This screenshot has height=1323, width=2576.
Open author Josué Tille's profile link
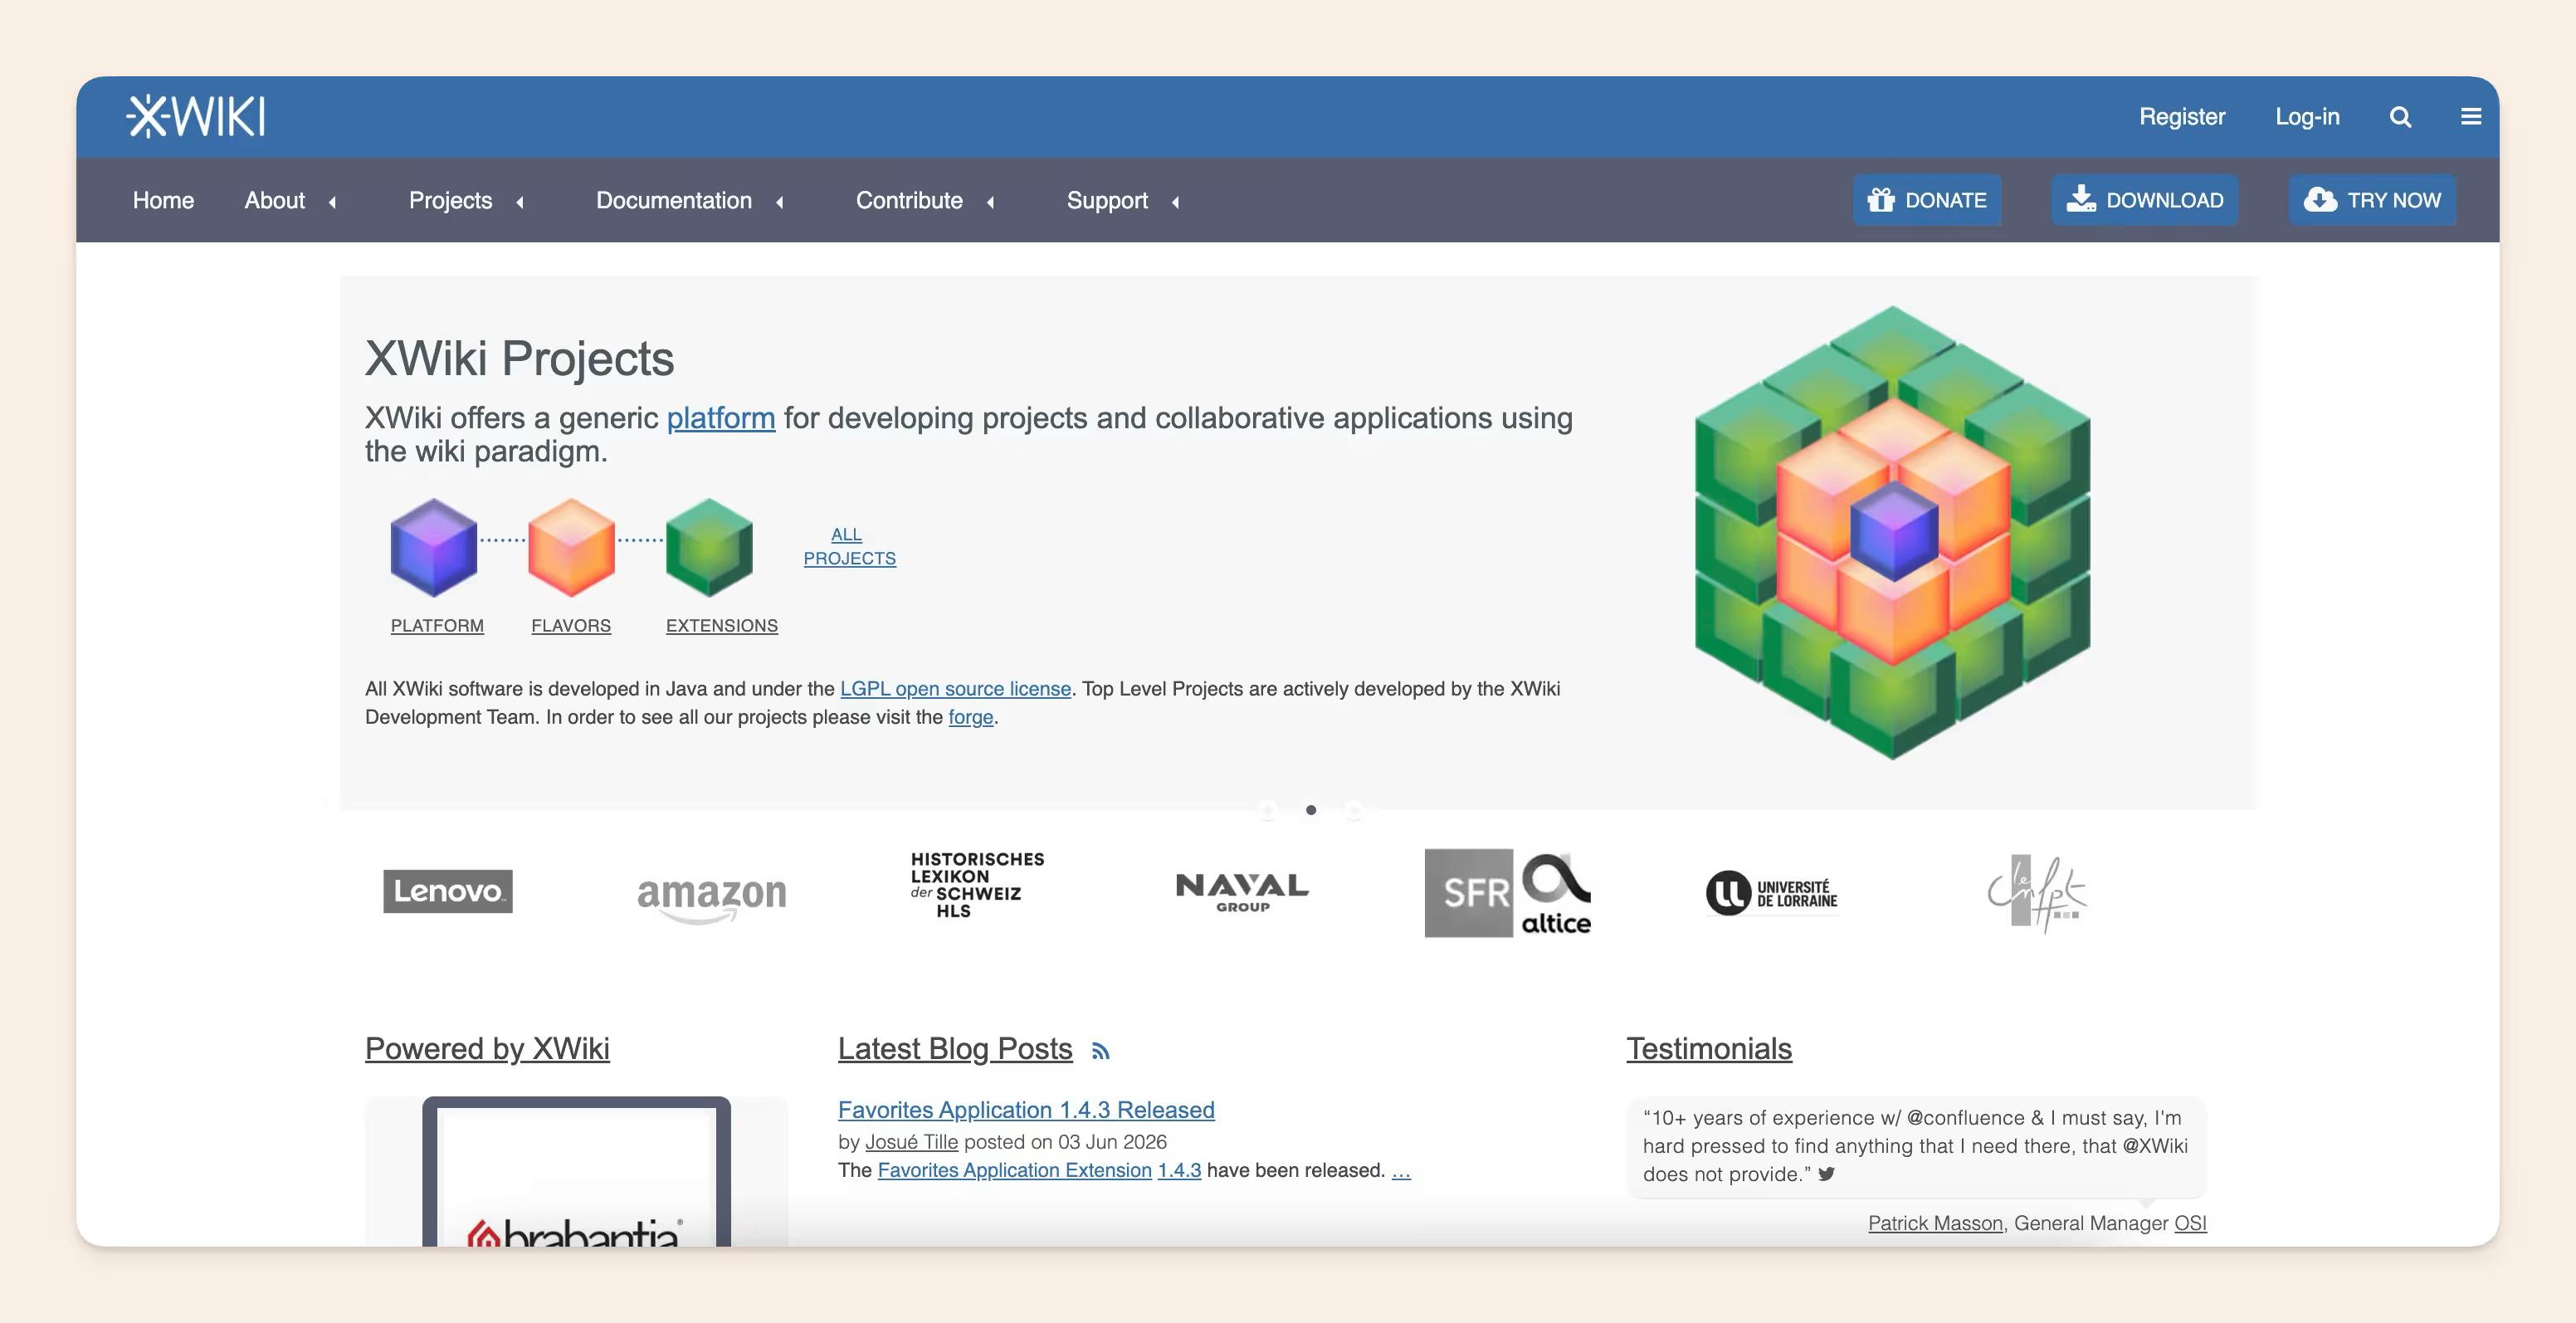tap(911, 1142)
